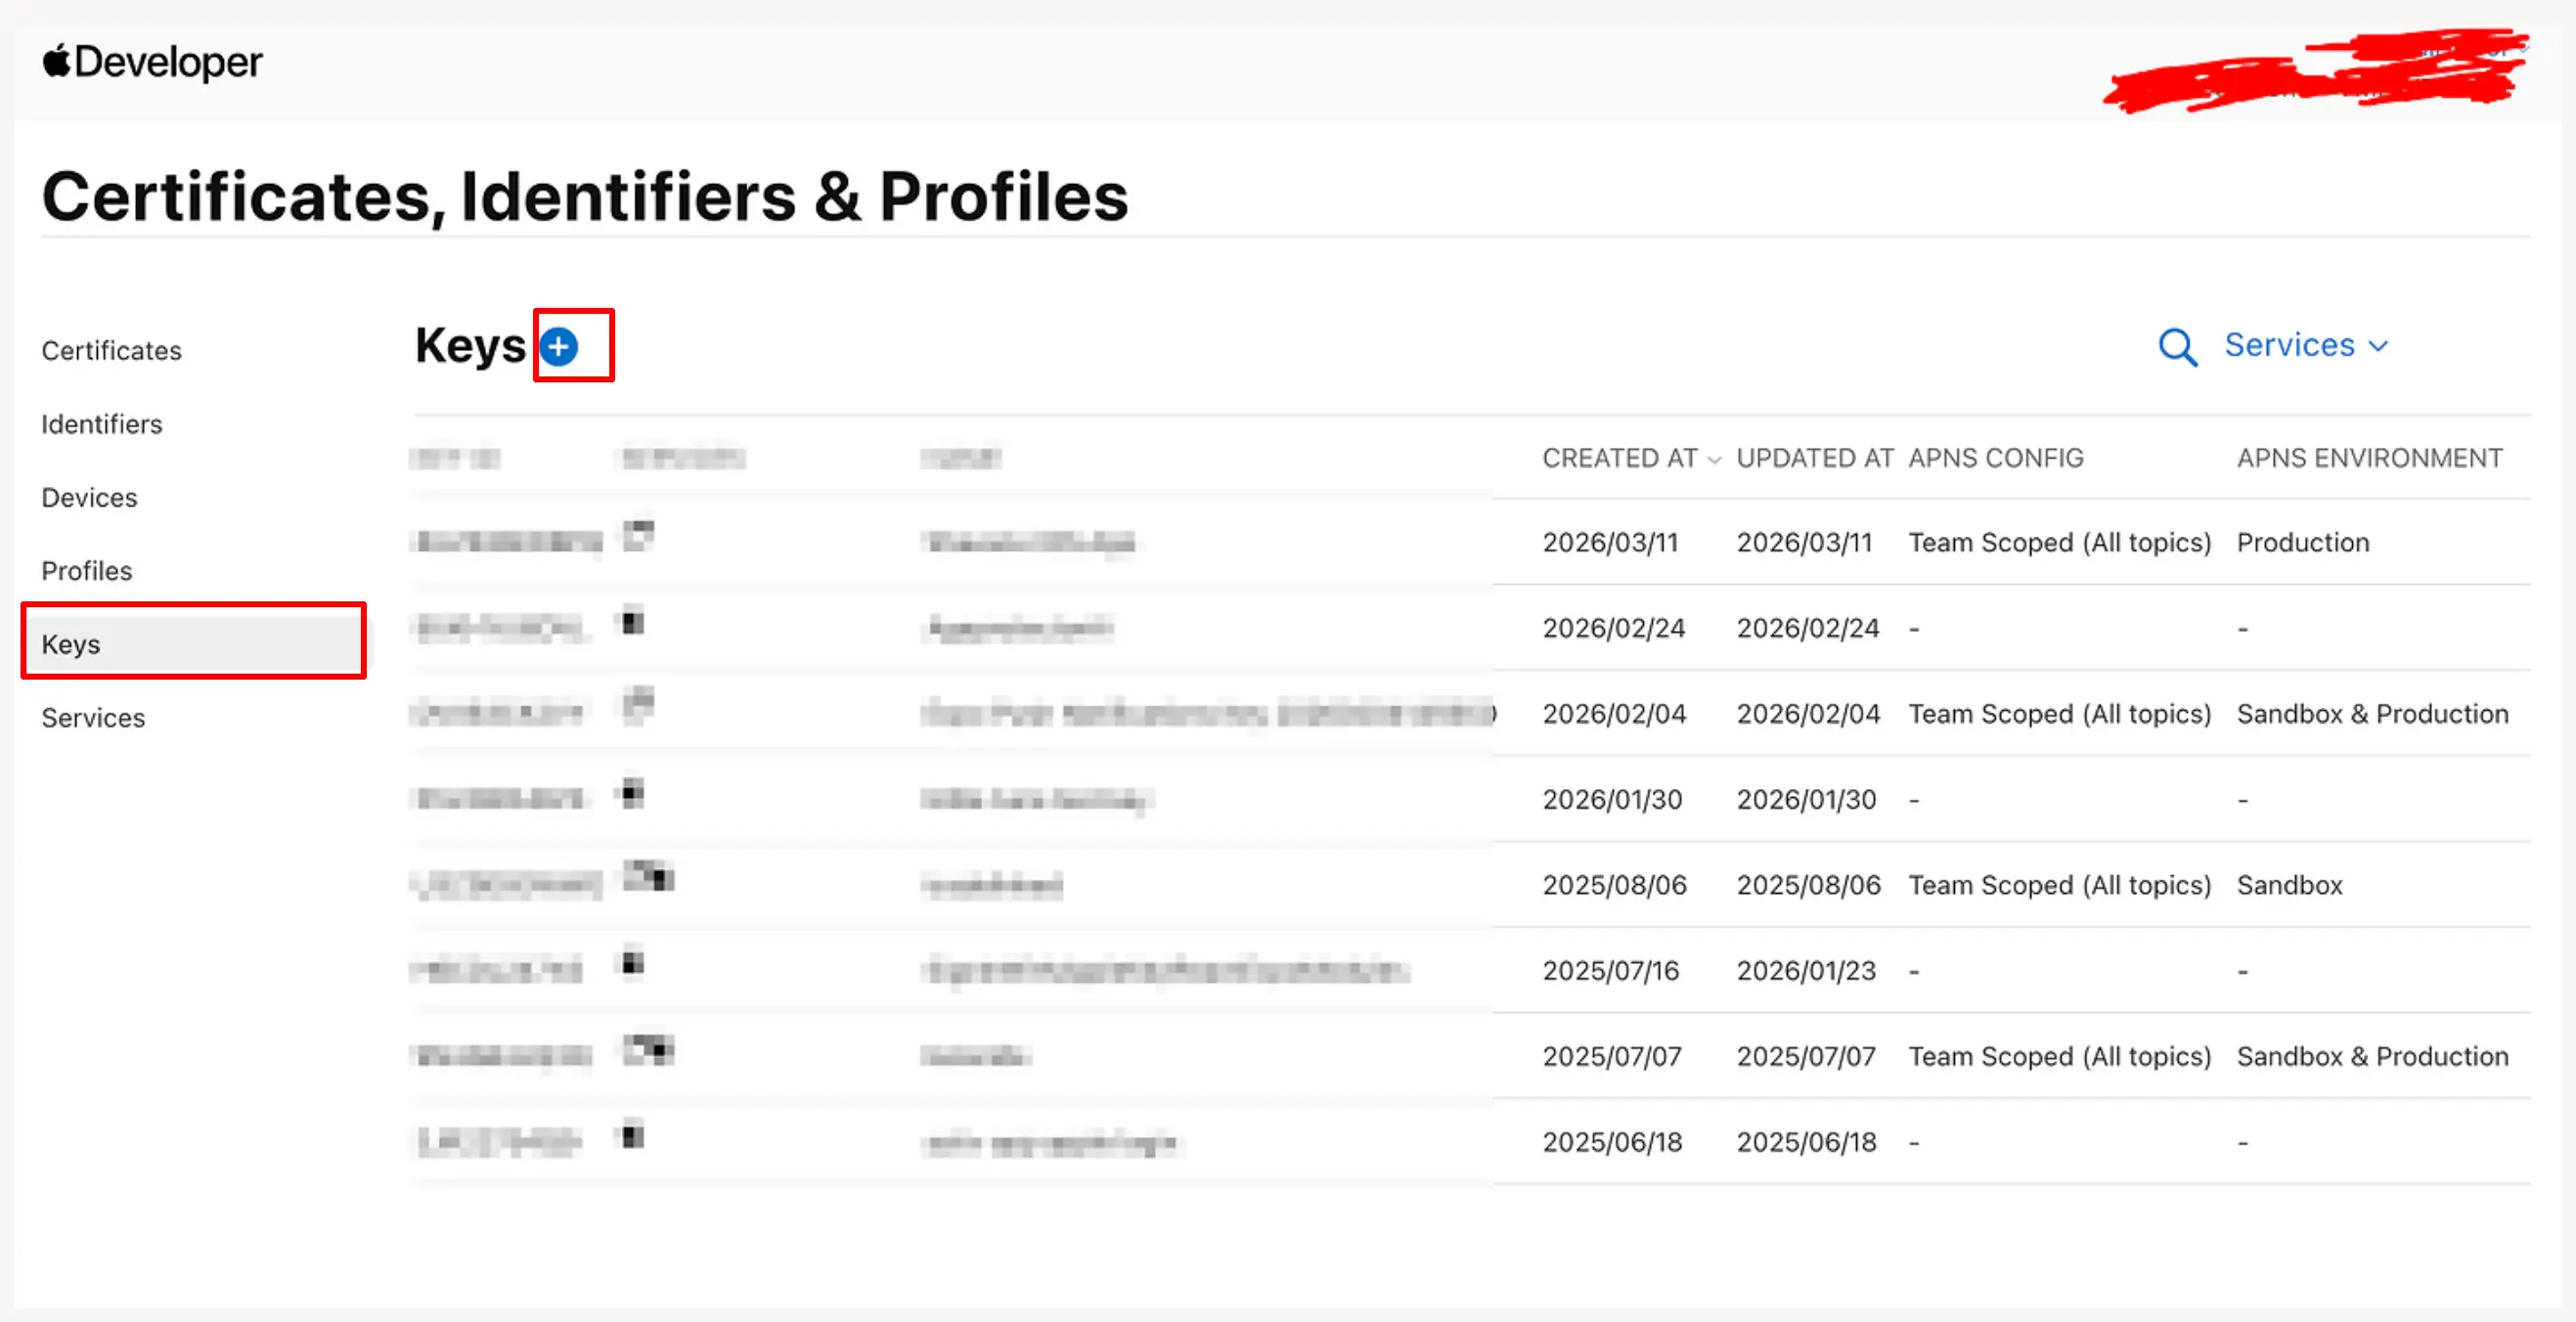The image size is (2576, 1322).
Task: Open the Identifiers section
Action: click(x=101, y=423)
